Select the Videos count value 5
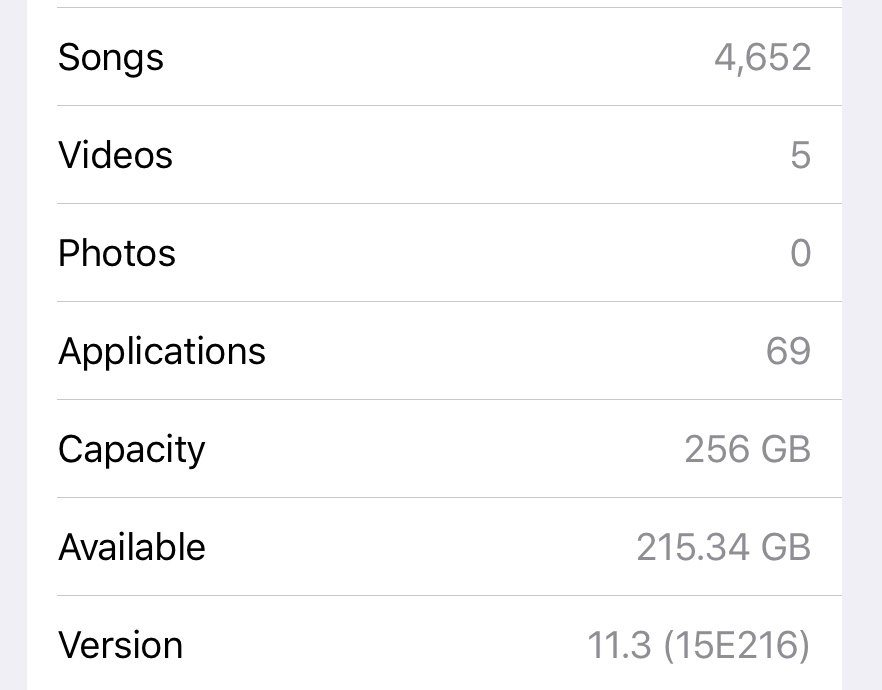 point(800,155)
